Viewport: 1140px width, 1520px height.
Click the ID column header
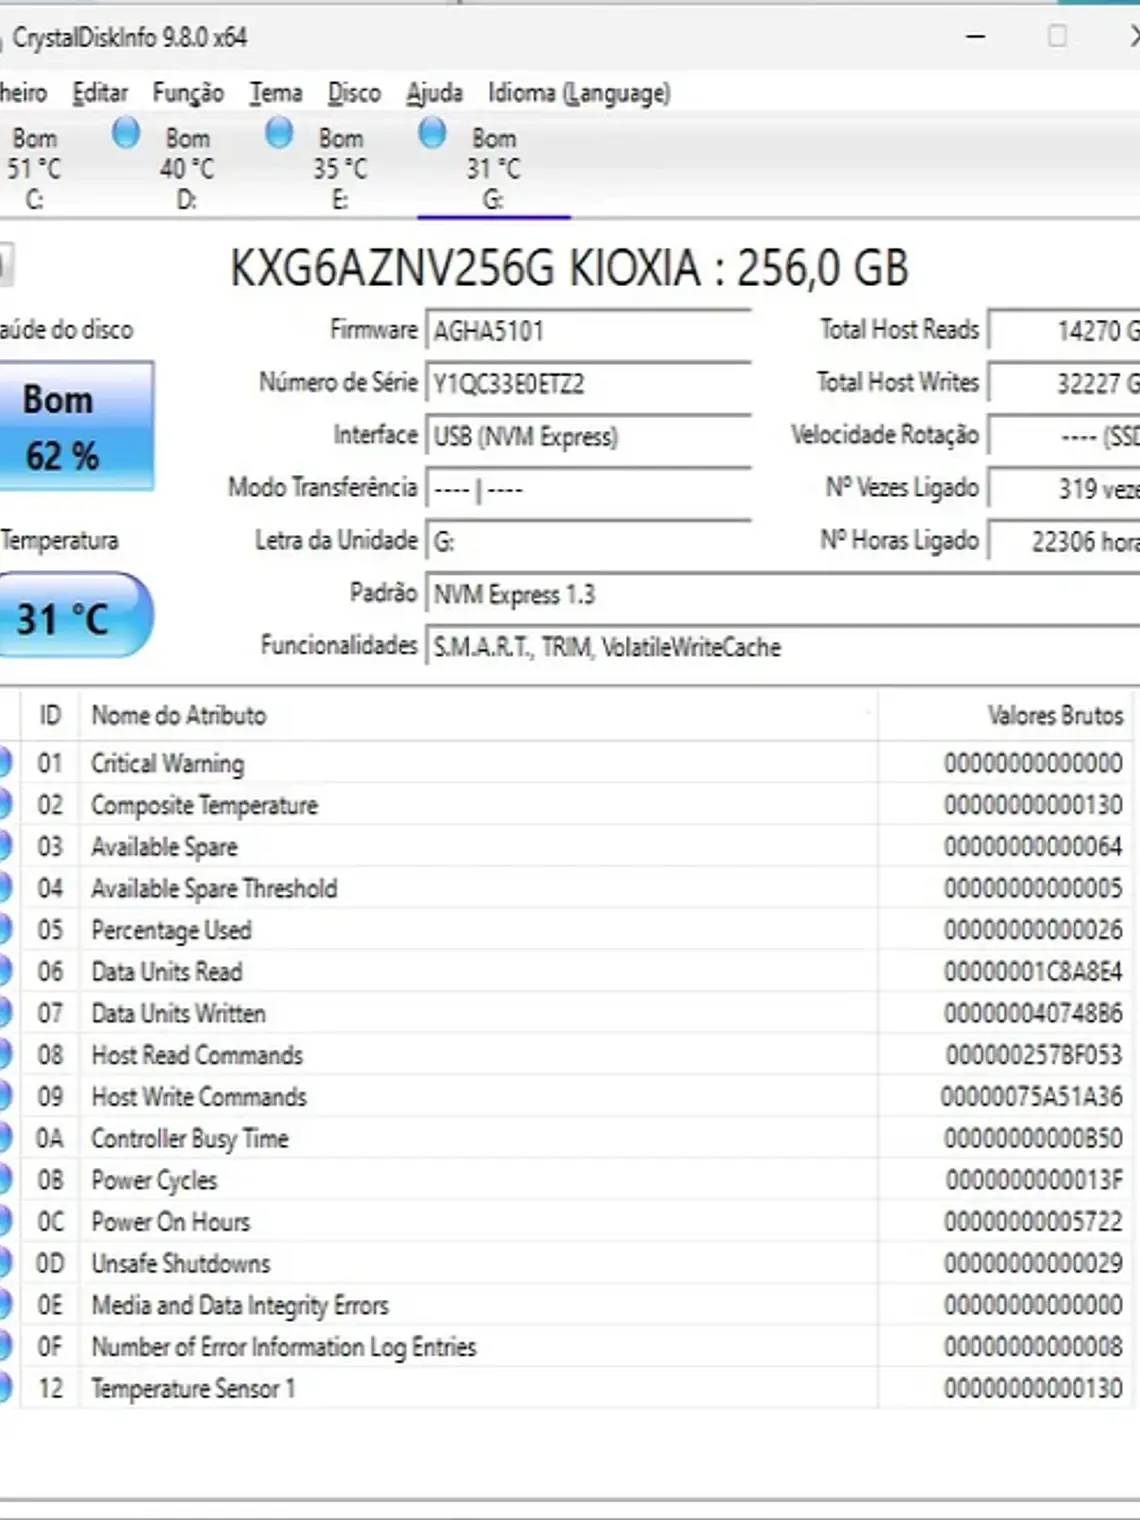coord(50,715)
